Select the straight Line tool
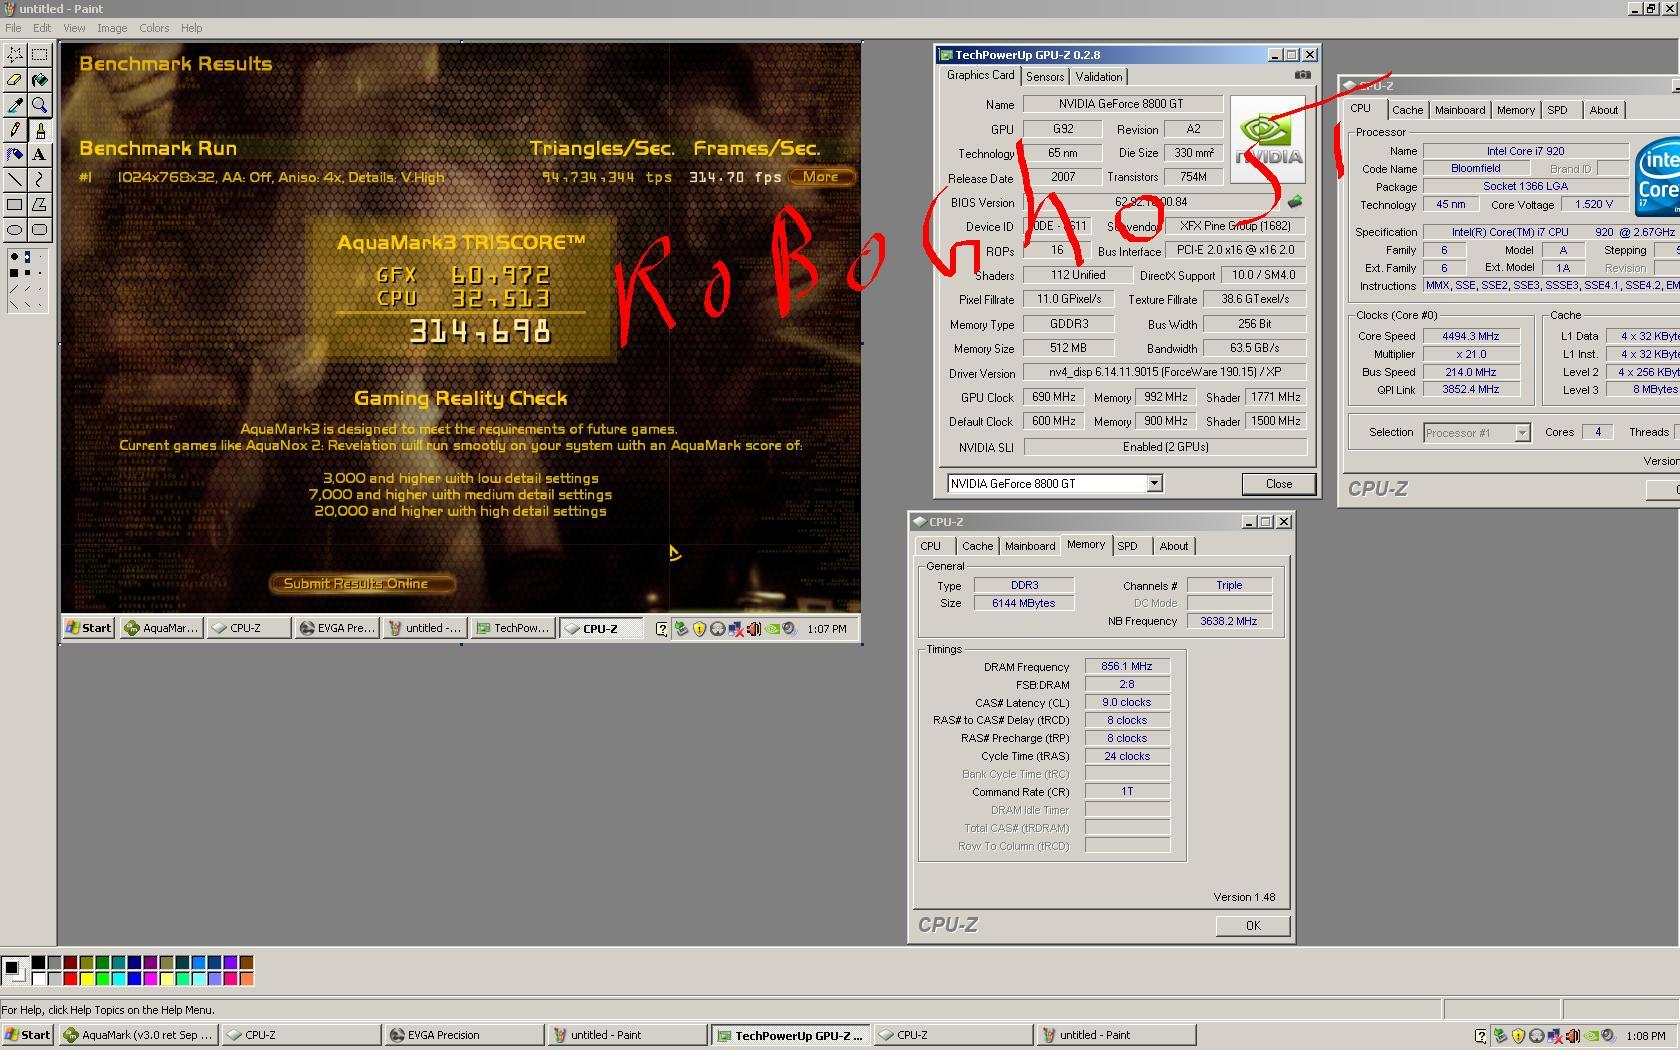This screenshot has width=1680, height=1050. coord(15,180)
